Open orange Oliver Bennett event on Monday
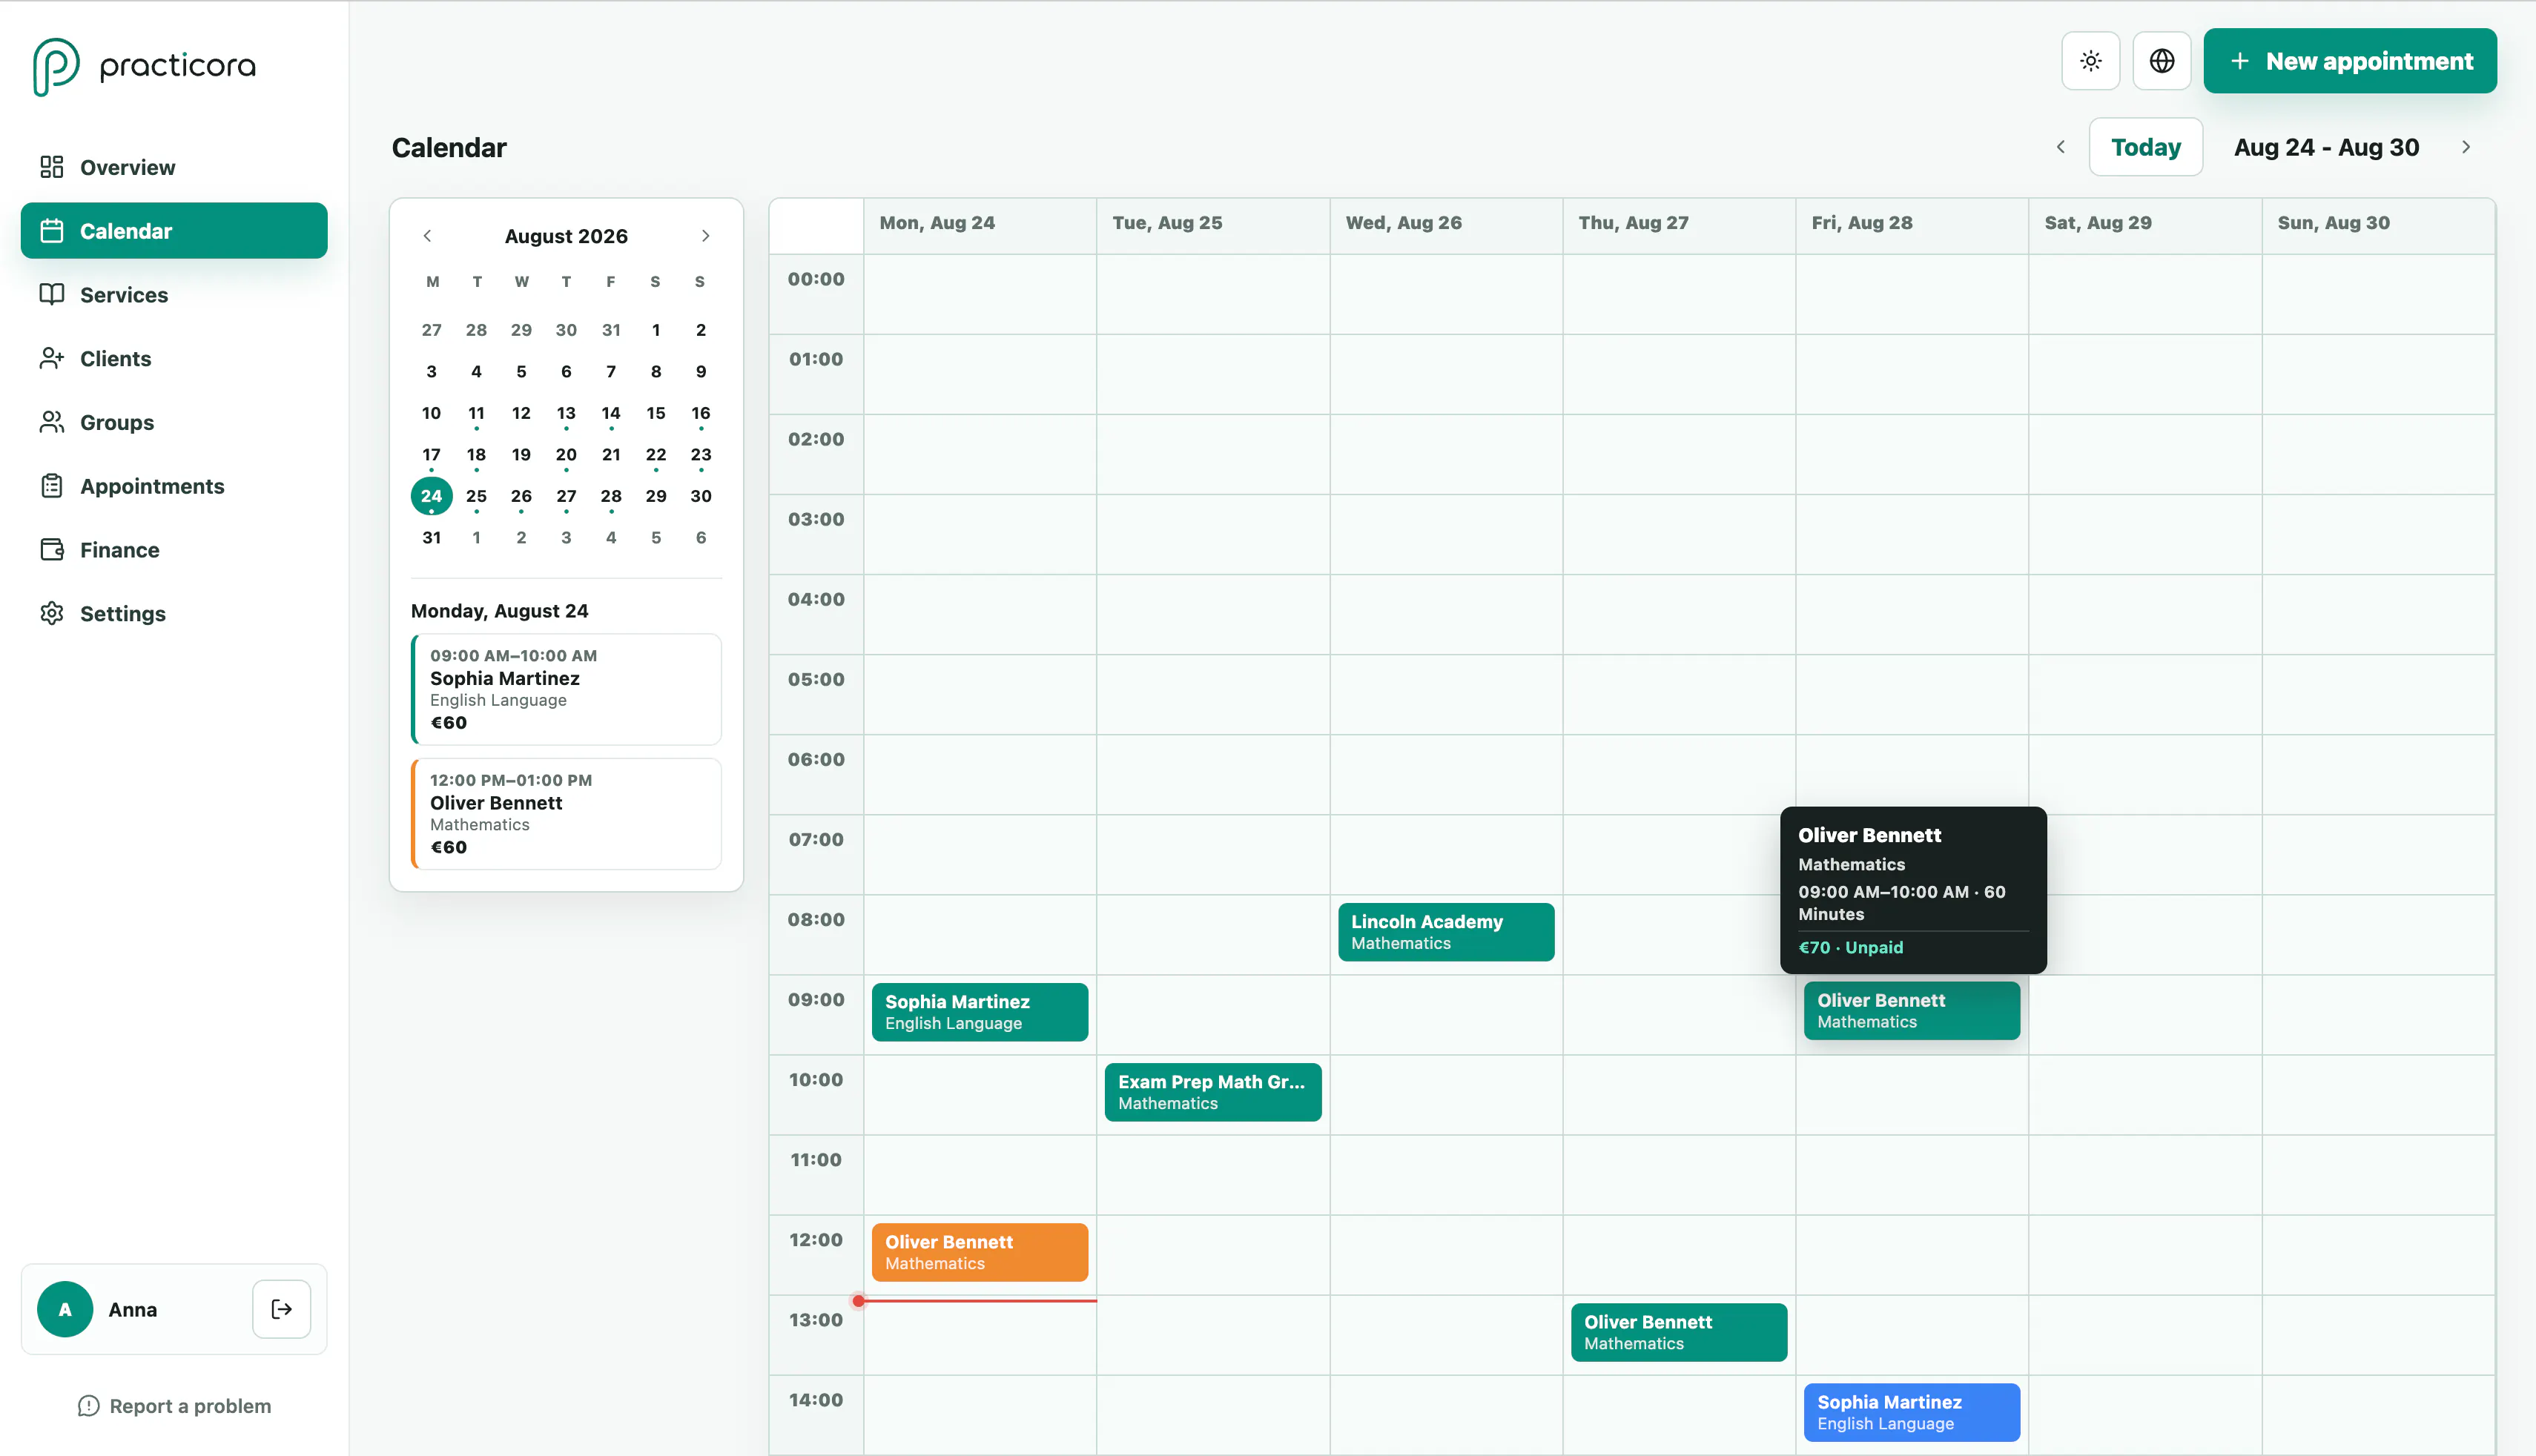This screenshot has width=2536, height=1456. [x=979, y=1252]
